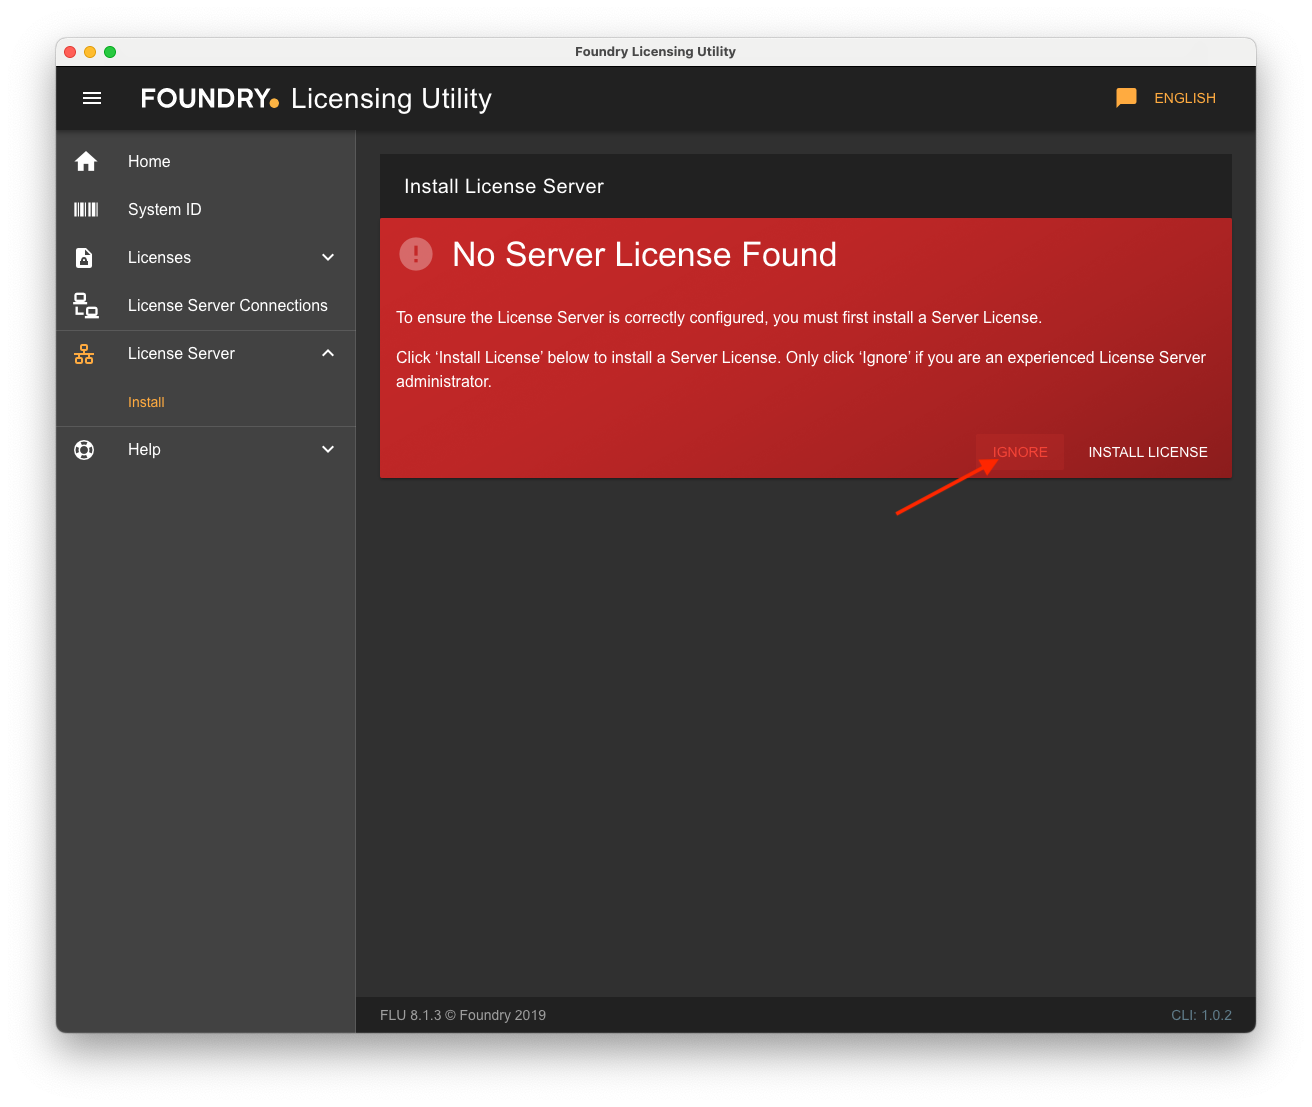Expand the Licenses section
Image resolution: width=1312 pixels, height=1107 pixels.
(x=328, y=257)
